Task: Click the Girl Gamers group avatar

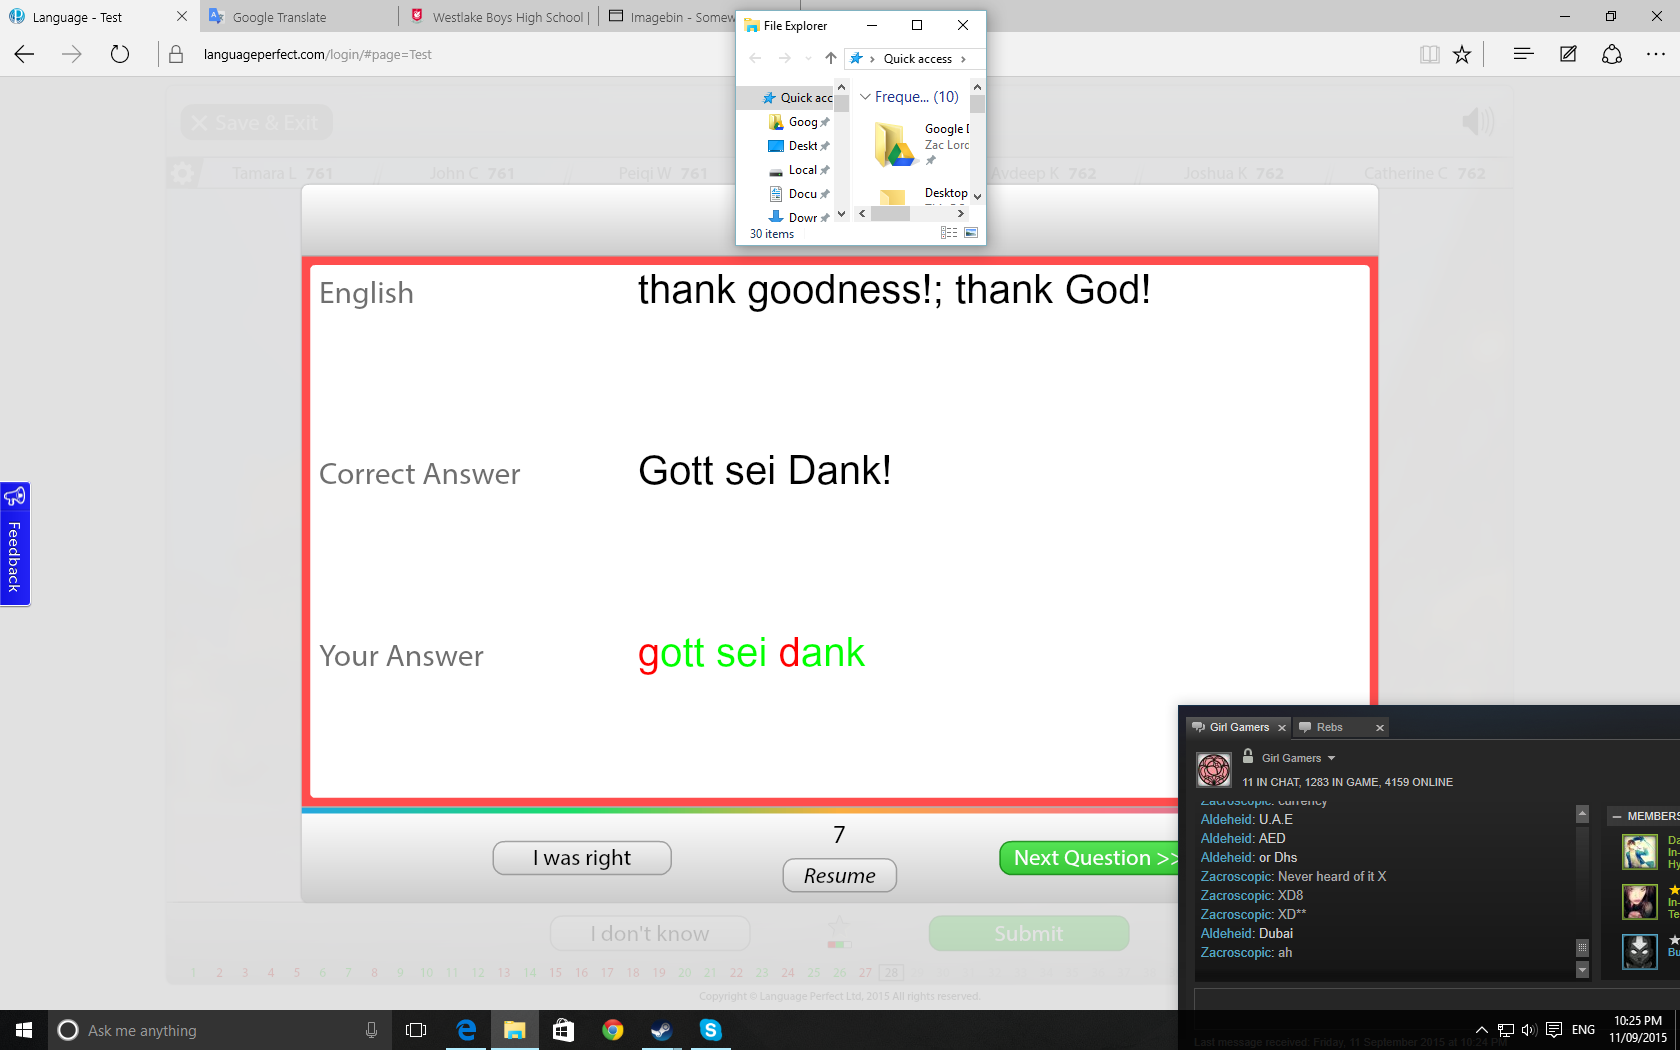Action: [x=1214, y=770]
